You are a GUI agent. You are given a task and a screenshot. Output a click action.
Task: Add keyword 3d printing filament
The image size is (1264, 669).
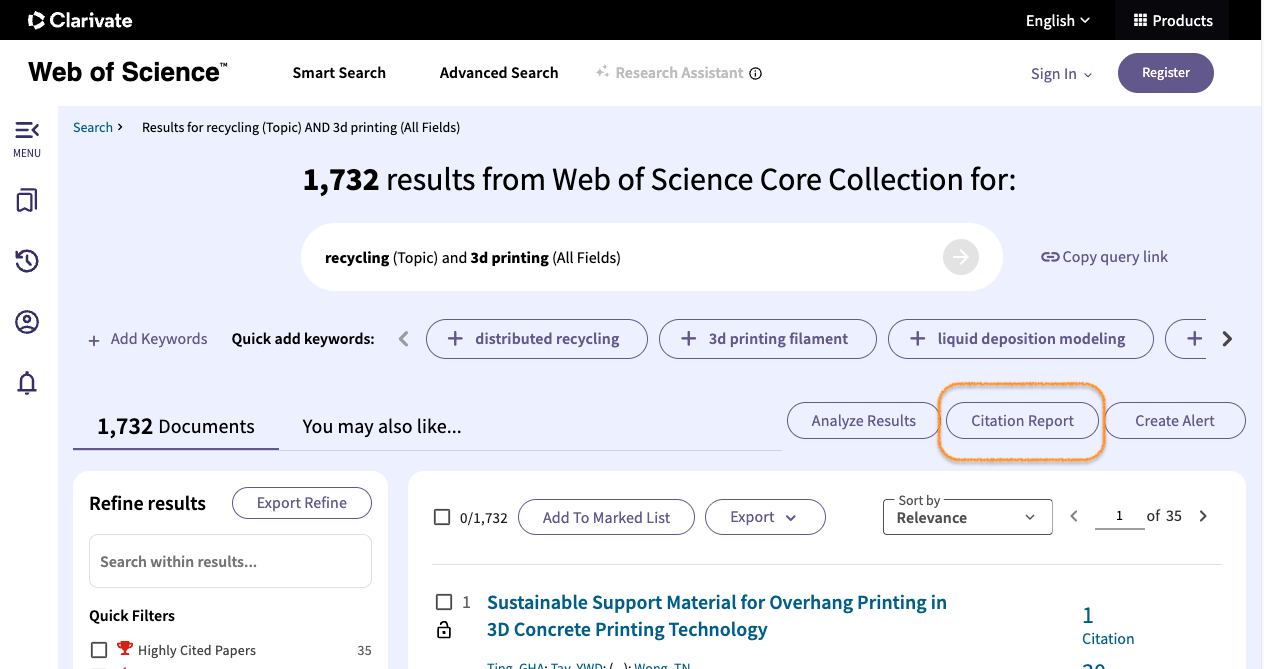pos(768,339)
